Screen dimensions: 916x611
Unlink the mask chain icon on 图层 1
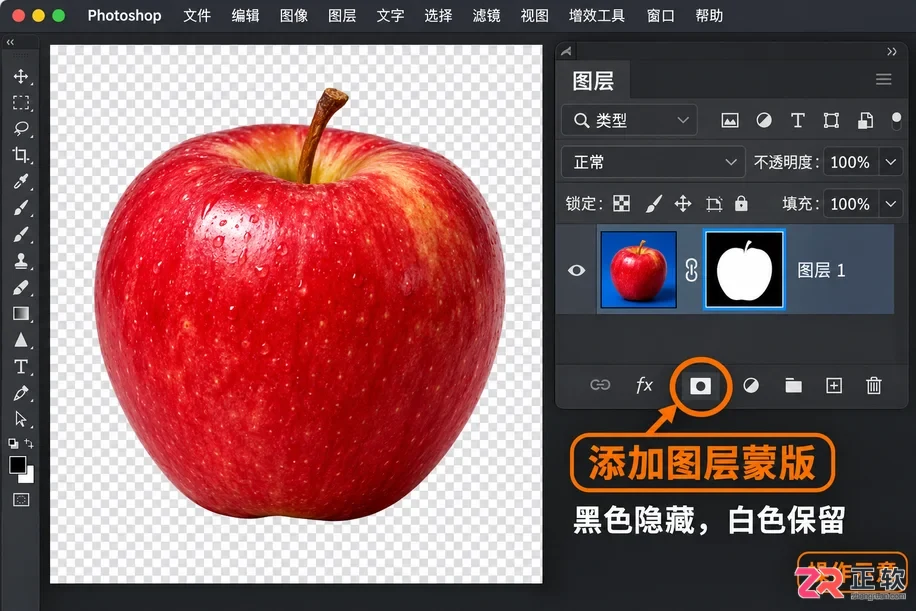691,270
